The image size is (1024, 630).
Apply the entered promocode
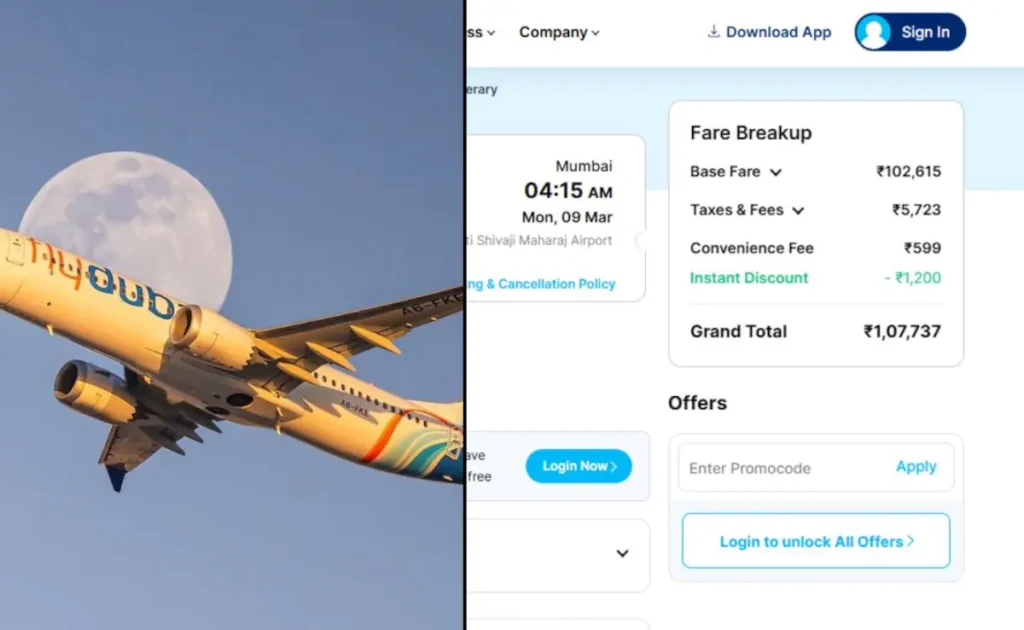pos(915,467)
